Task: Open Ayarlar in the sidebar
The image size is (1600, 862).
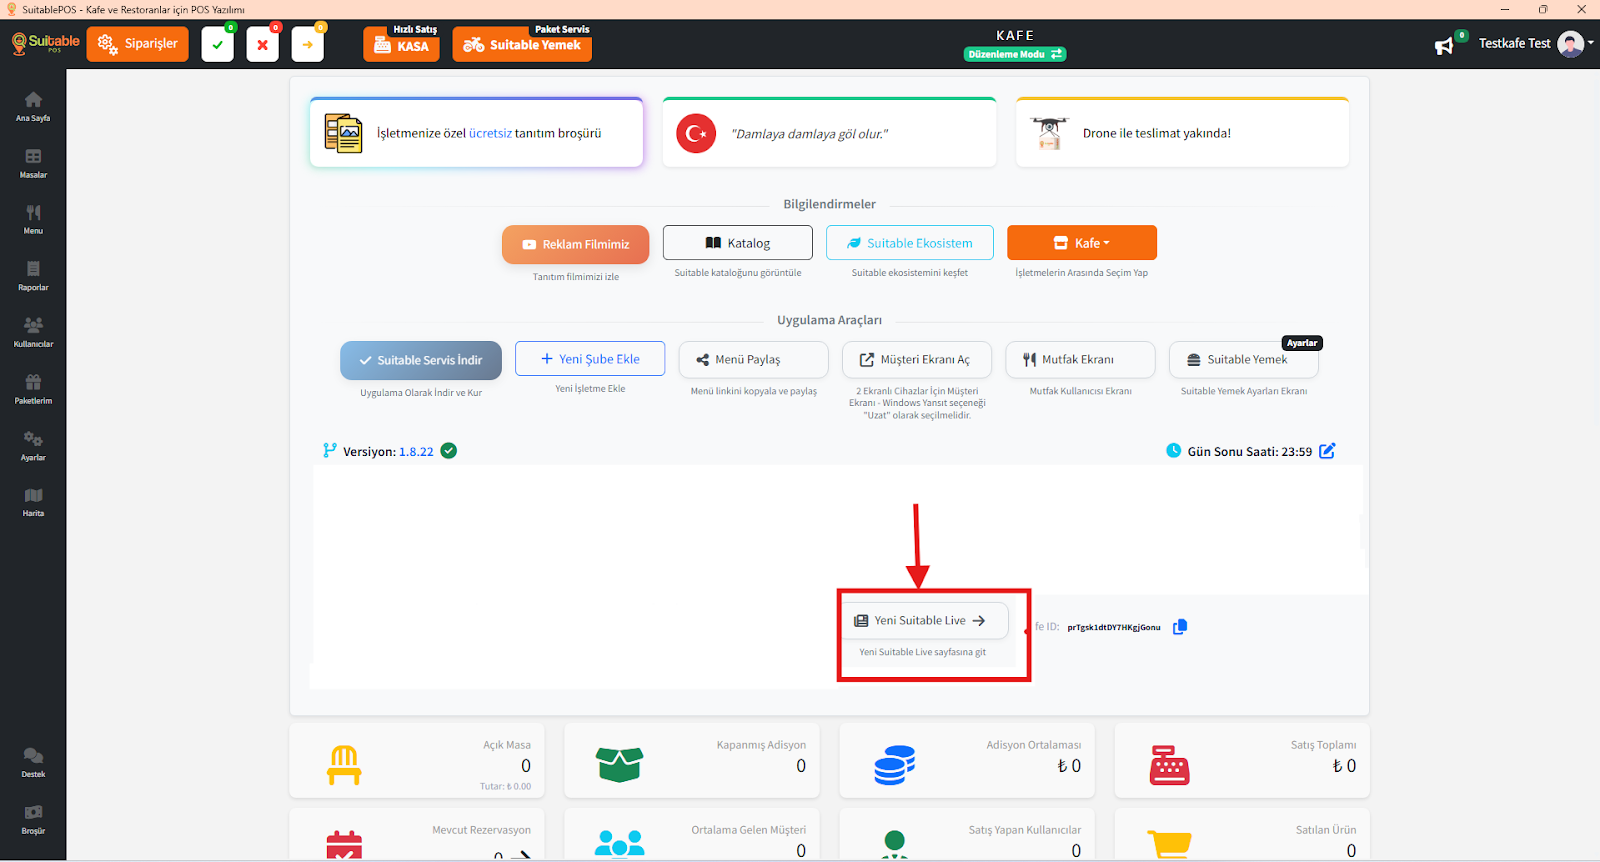Action: pos(33,446)
